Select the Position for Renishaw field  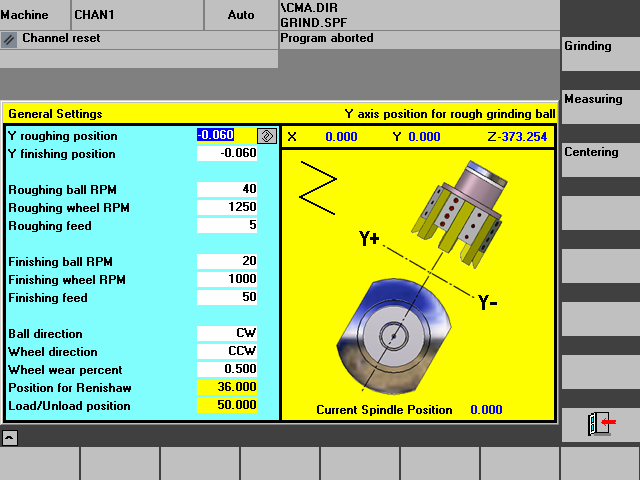(227, 387)
